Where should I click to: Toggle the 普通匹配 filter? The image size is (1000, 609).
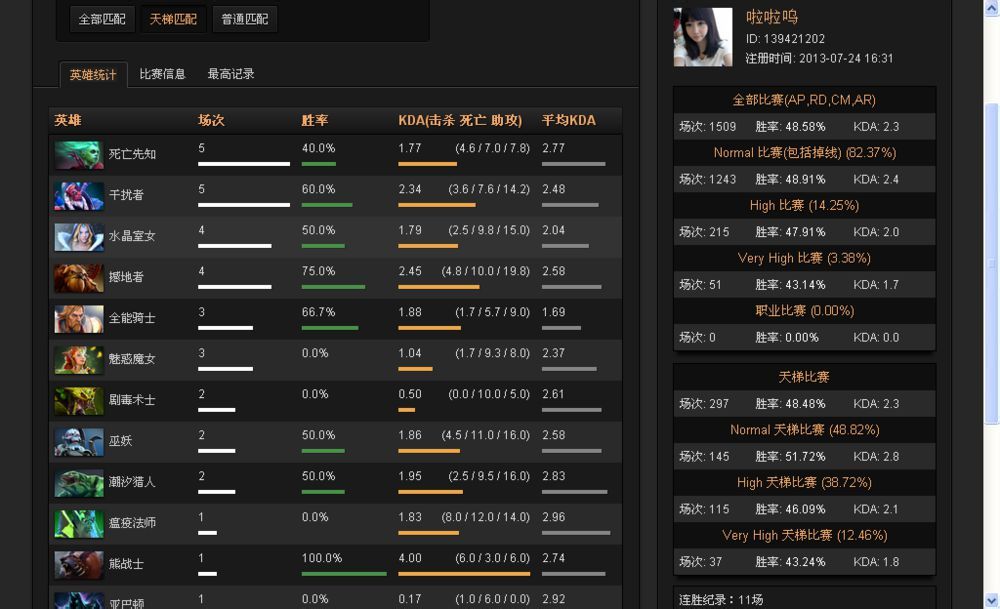tap(244, 19)
